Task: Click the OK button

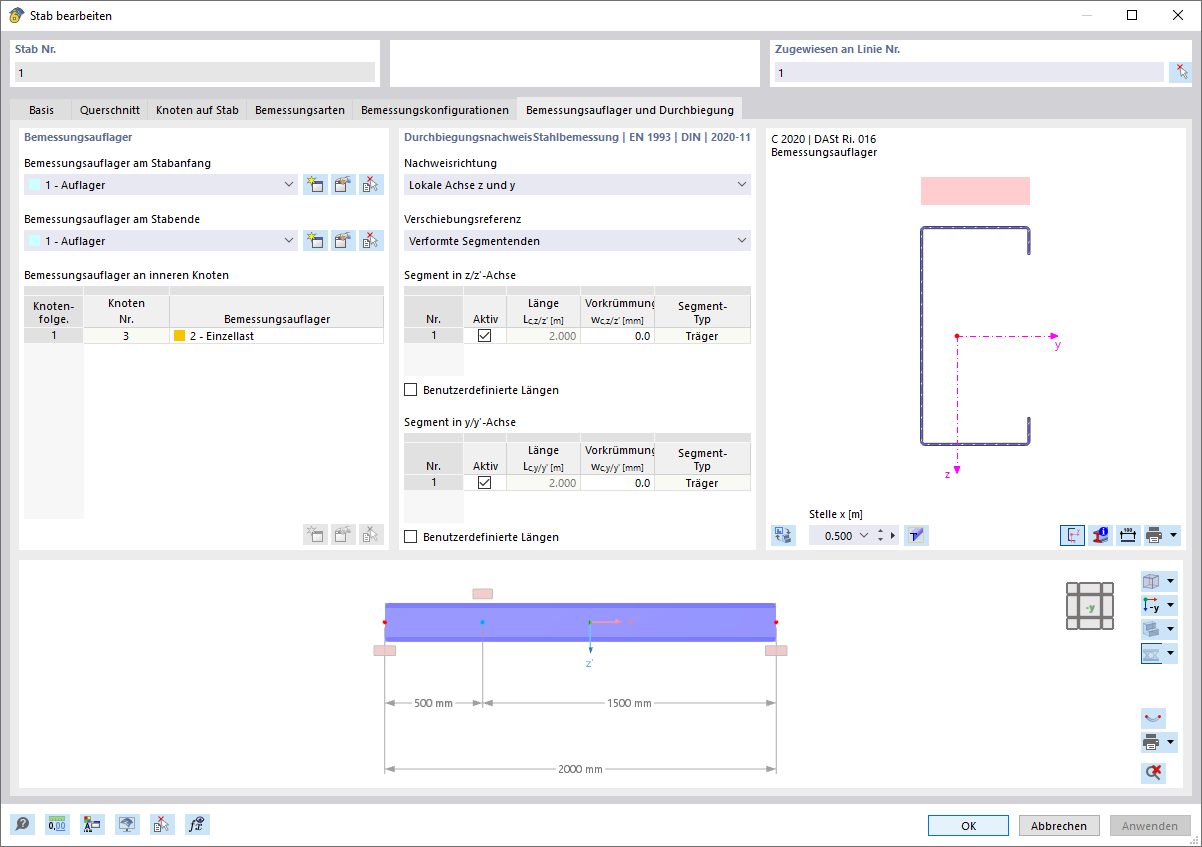Action: (x=968, y=826)
